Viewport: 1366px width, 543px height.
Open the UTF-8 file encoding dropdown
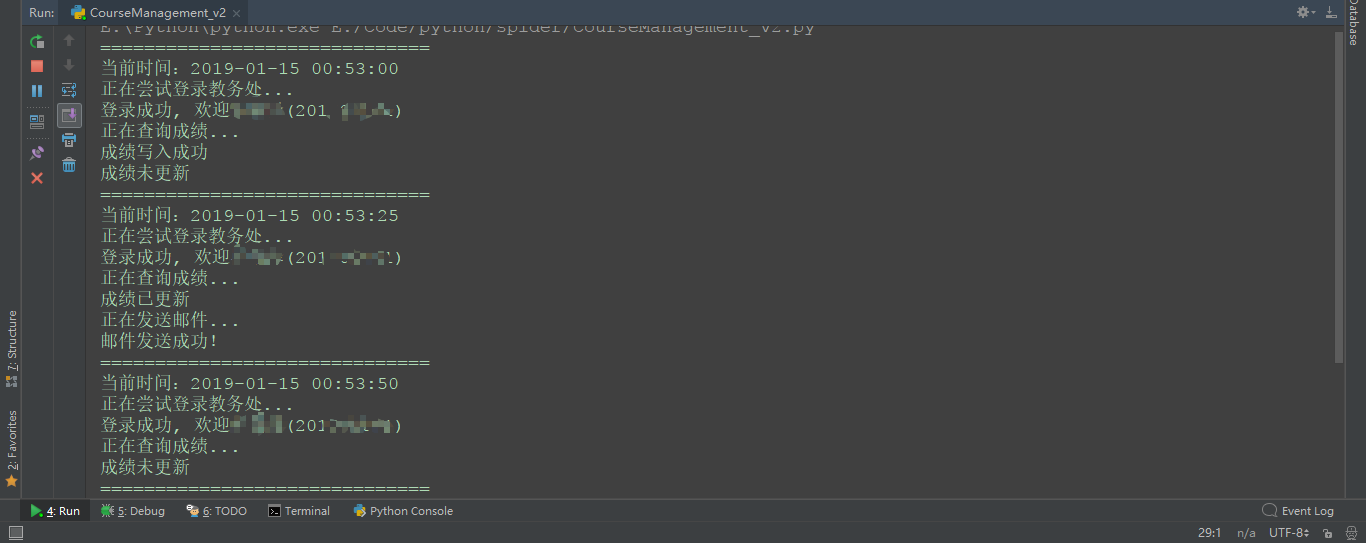point(1288,533)
